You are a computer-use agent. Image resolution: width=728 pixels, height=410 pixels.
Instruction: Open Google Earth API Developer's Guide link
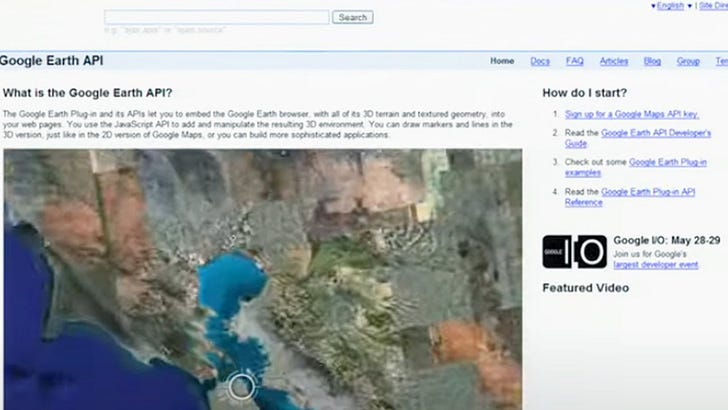(637, 138)
